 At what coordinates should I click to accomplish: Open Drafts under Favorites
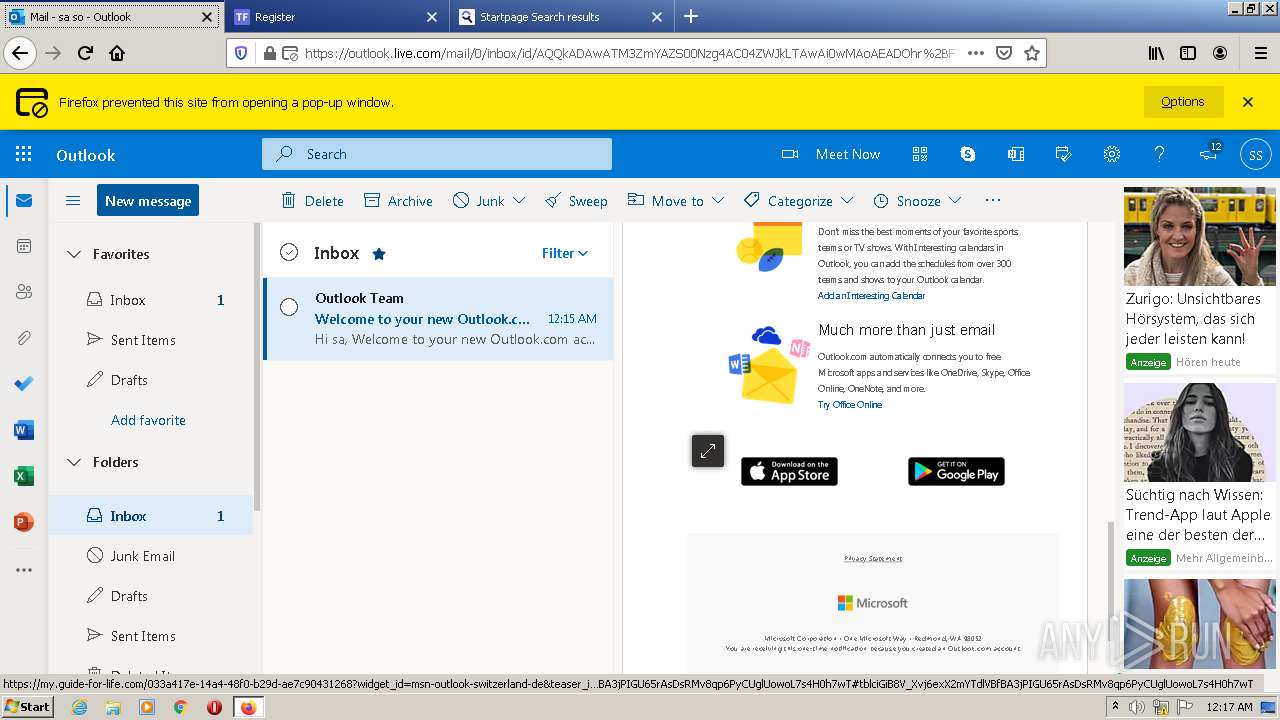tap(152, 380)
